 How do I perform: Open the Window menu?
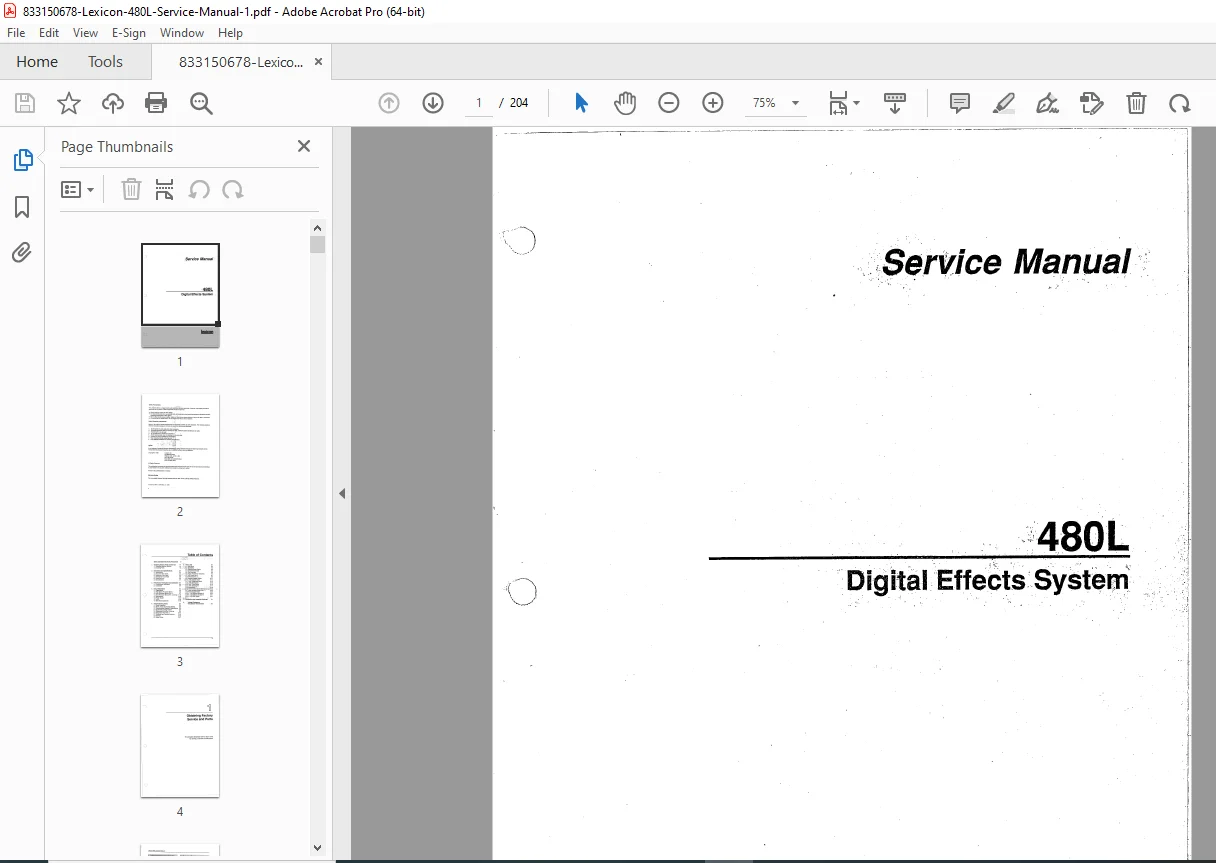coord(182,33)
